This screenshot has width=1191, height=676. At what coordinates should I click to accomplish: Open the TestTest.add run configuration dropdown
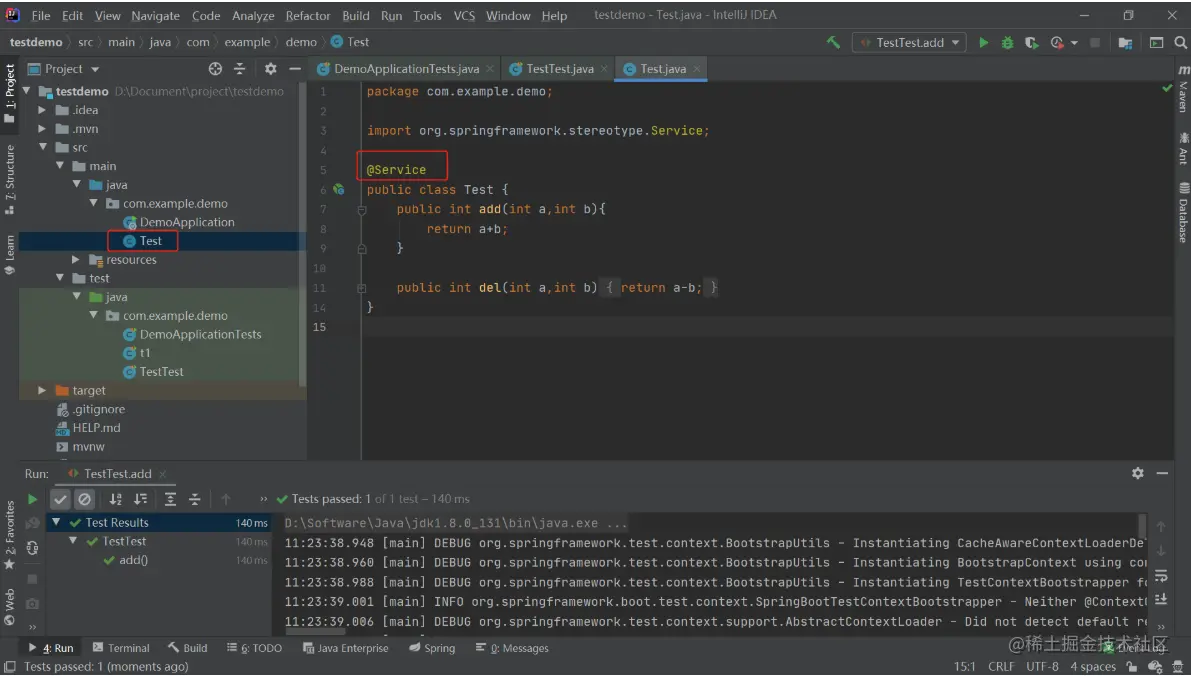tap(910, 43)
